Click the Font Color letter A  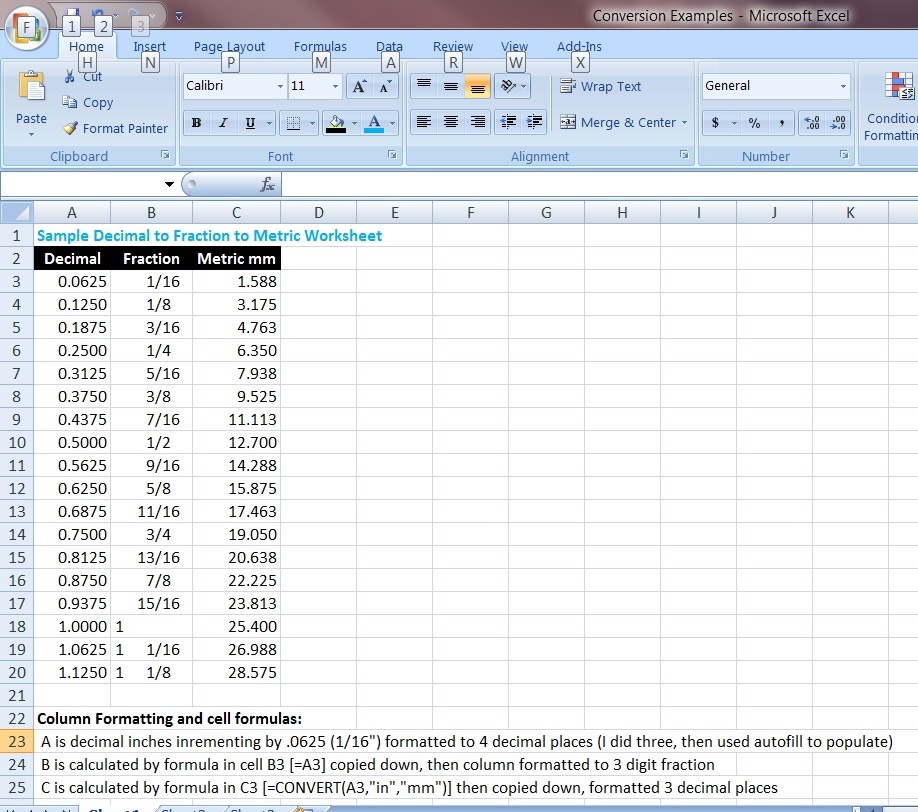374,123
